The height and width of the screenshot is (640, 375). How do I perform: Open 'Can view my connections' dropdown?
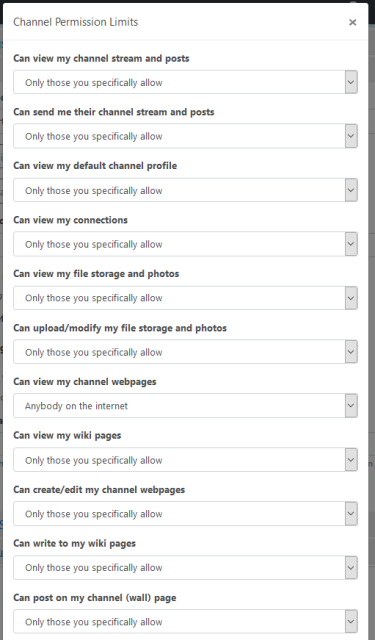point(185,244)
